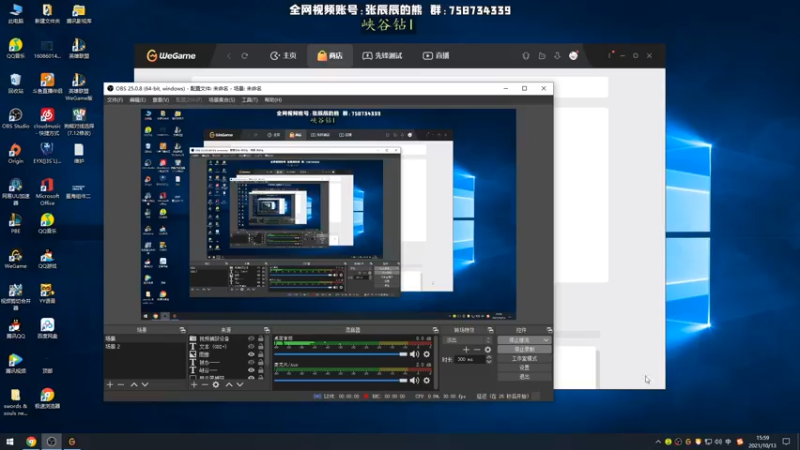The image size is (800, 450).
Task: Move selected source down in Sources panel
Action: 240,385
